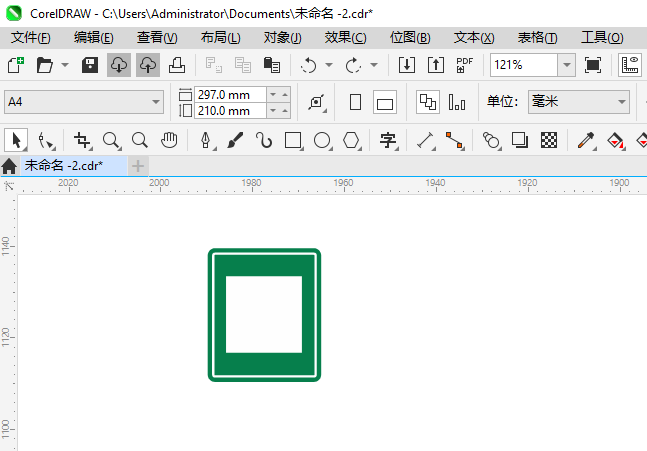Click the cloud download icon
647x451 pixels.
tap(119, 65)
